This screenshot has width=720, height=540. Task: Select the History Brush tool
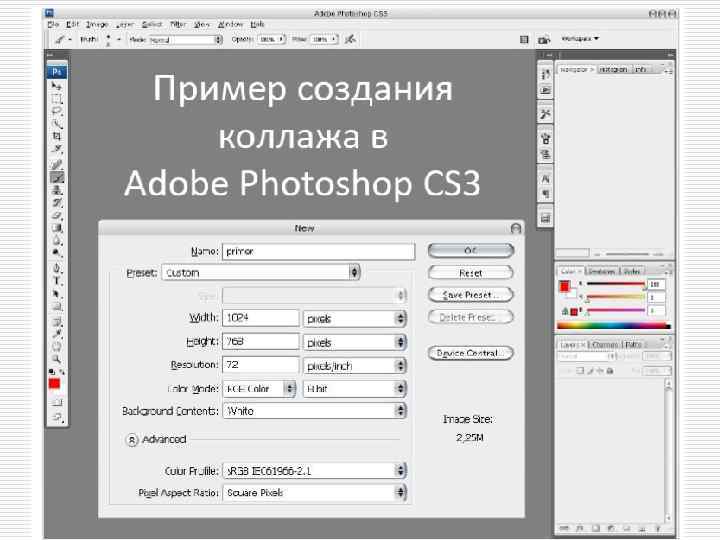tap(56, 202)
